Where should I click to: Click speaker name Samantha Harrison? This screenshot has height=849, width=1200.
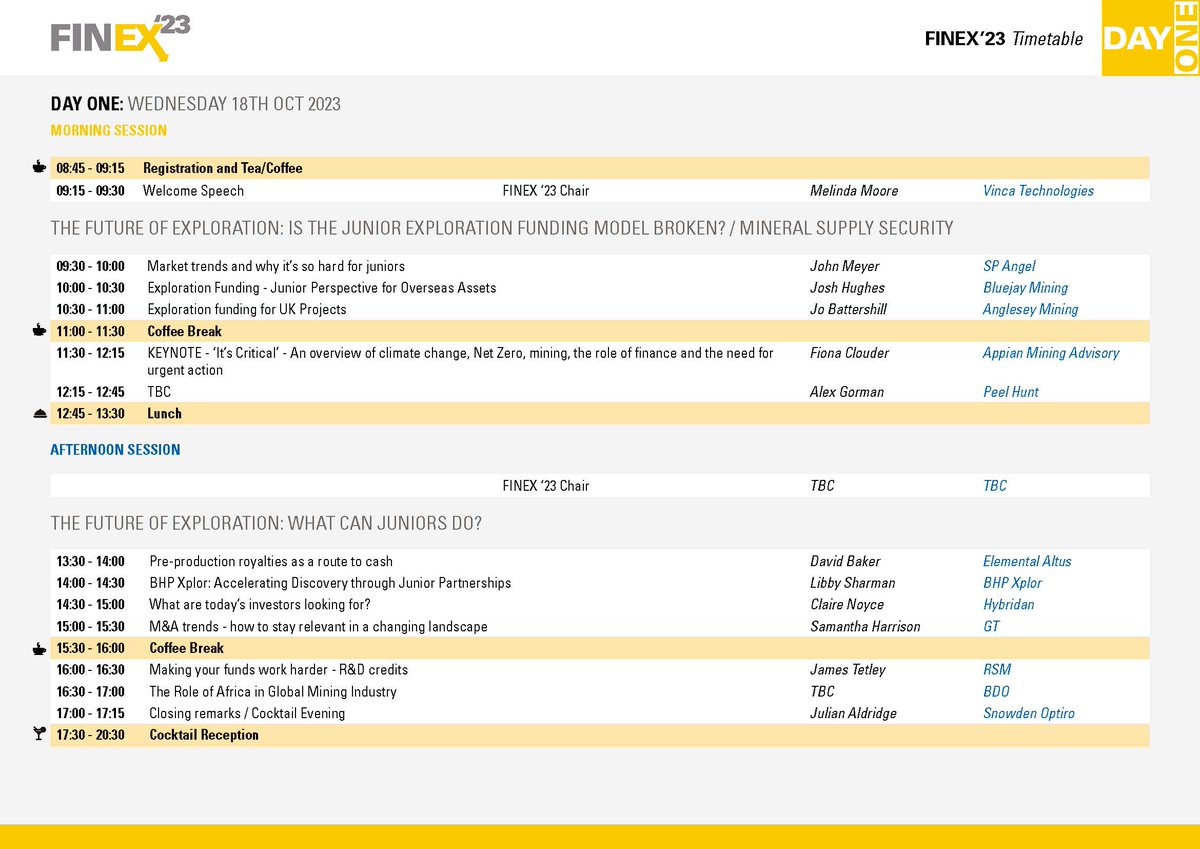(x=865, y=627)
